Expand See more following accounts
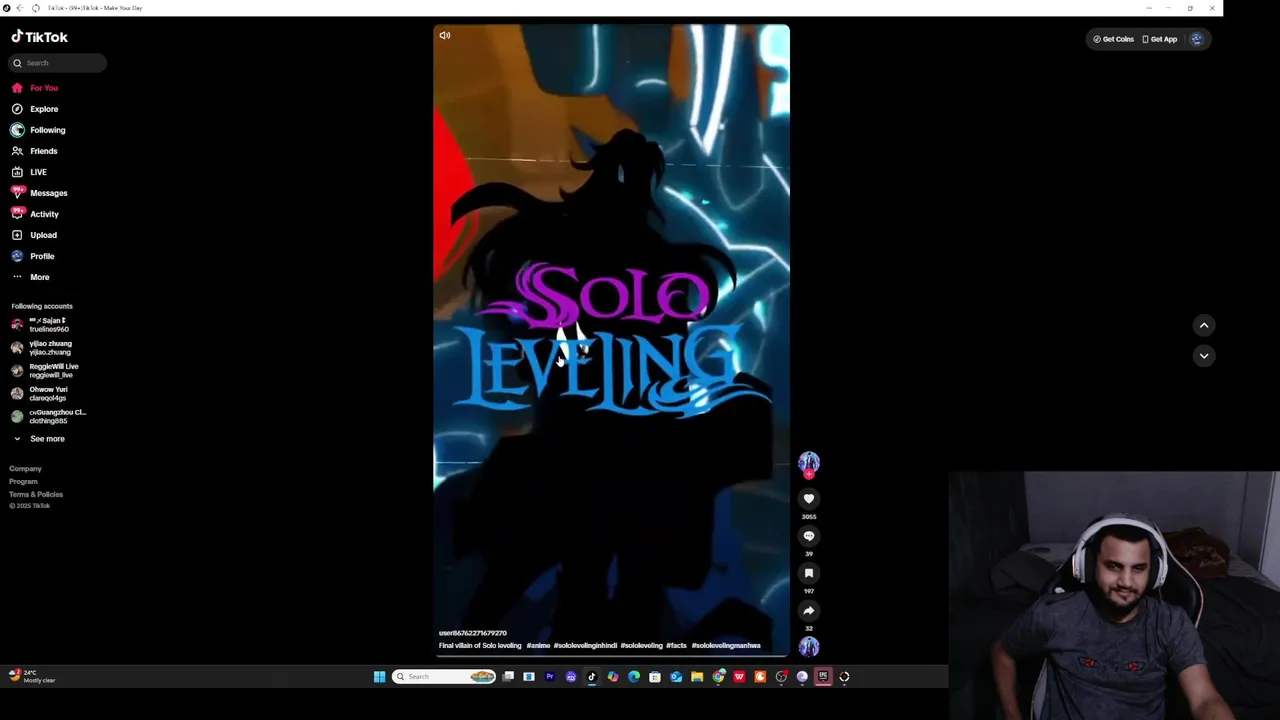 38,439
